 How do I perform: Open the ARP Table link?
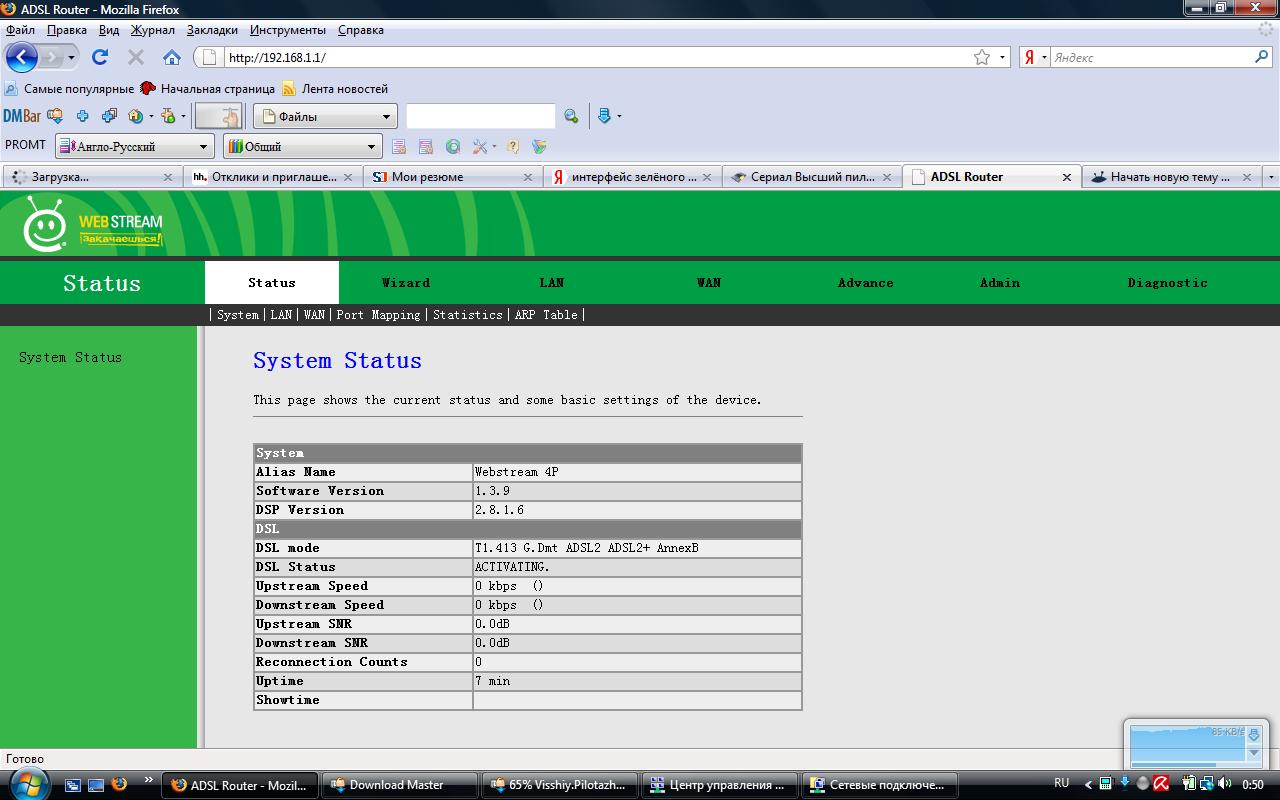(x=546, y=315)
